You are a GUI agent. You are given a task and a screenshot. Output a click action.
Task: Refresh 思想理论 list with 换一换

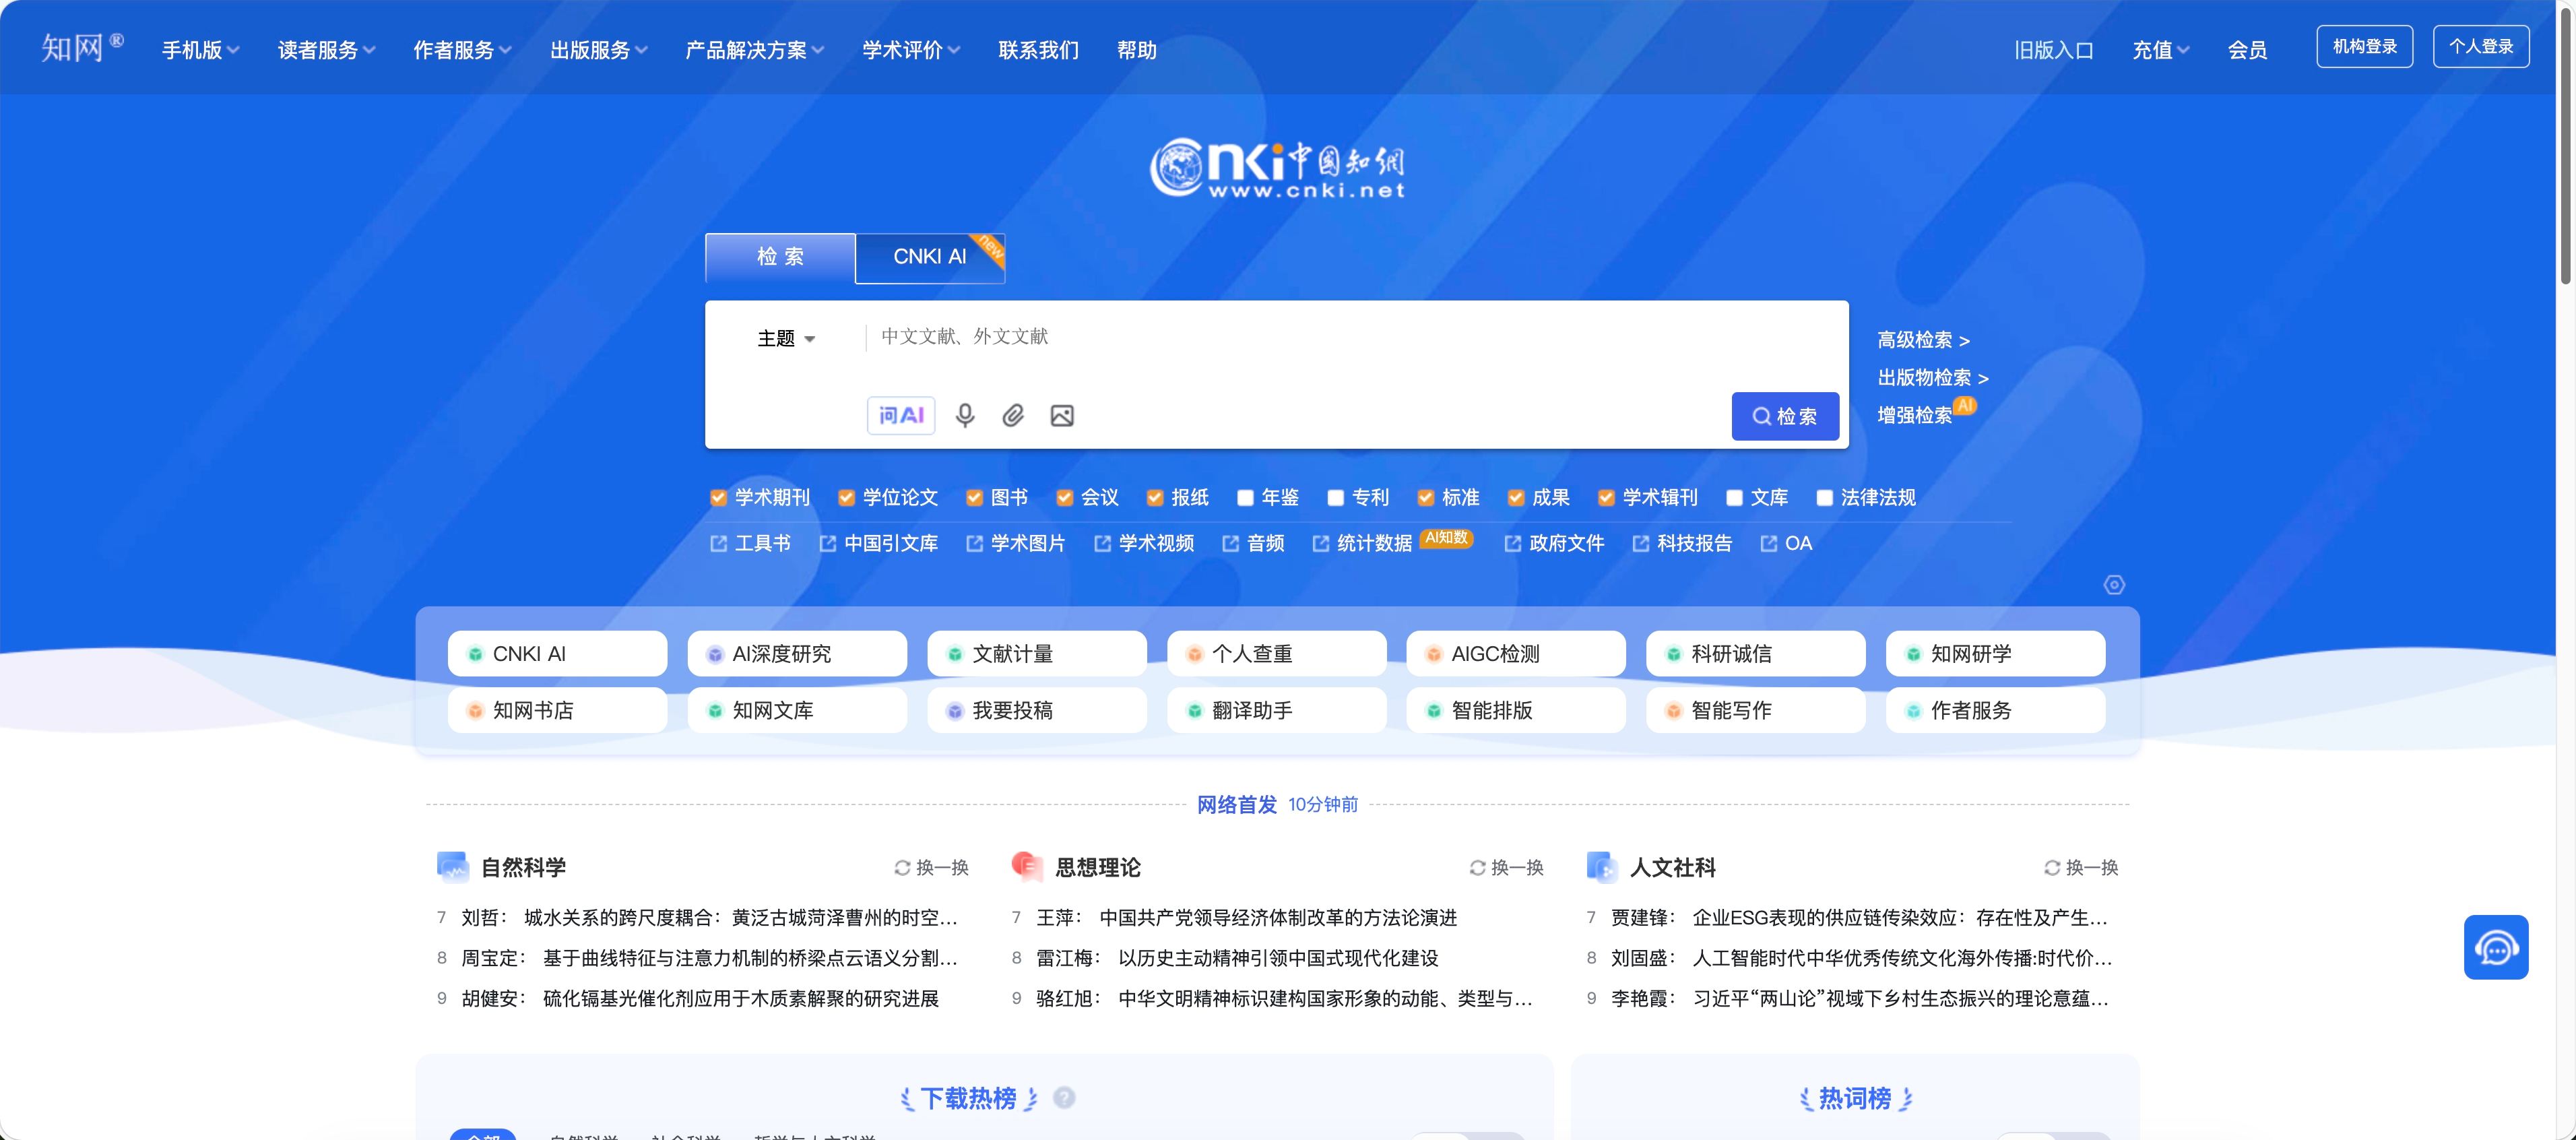[x=1507, y=867]
